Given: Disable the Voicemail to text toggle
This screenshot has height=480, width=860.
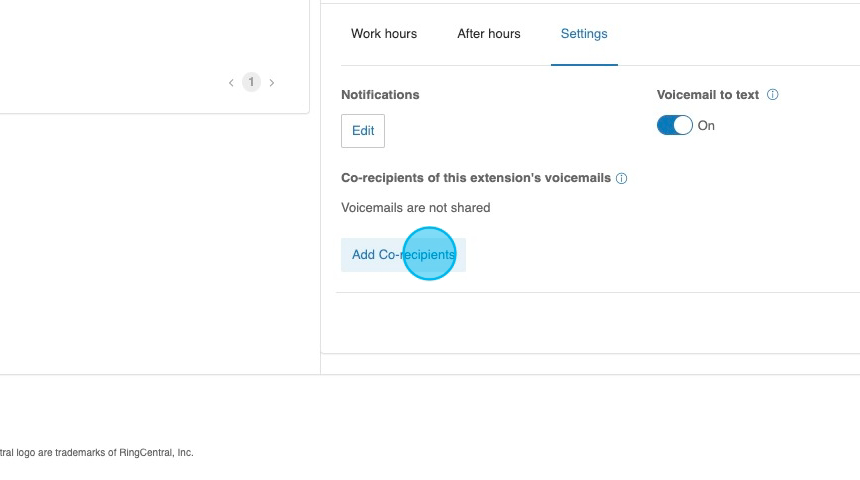Looking at the screenshot, I should pos(674,125).
